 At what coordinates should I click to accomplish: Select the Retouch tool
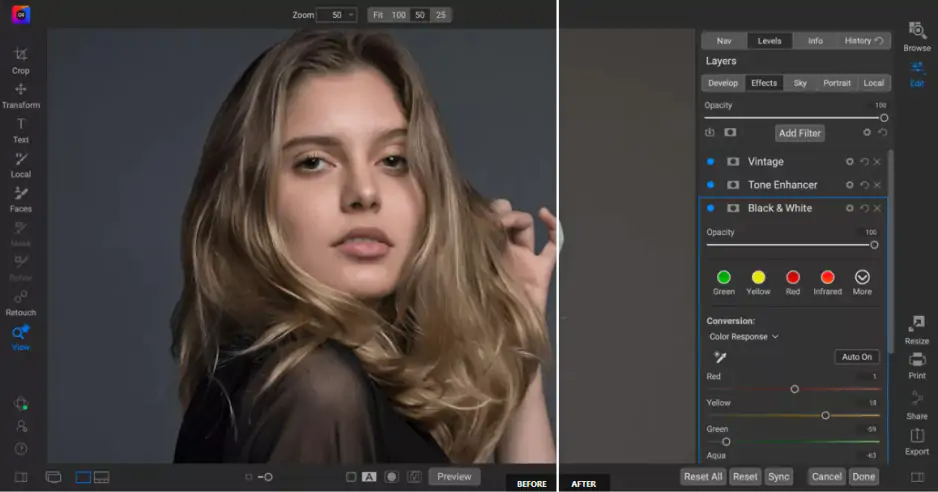[x=21, y=298]
